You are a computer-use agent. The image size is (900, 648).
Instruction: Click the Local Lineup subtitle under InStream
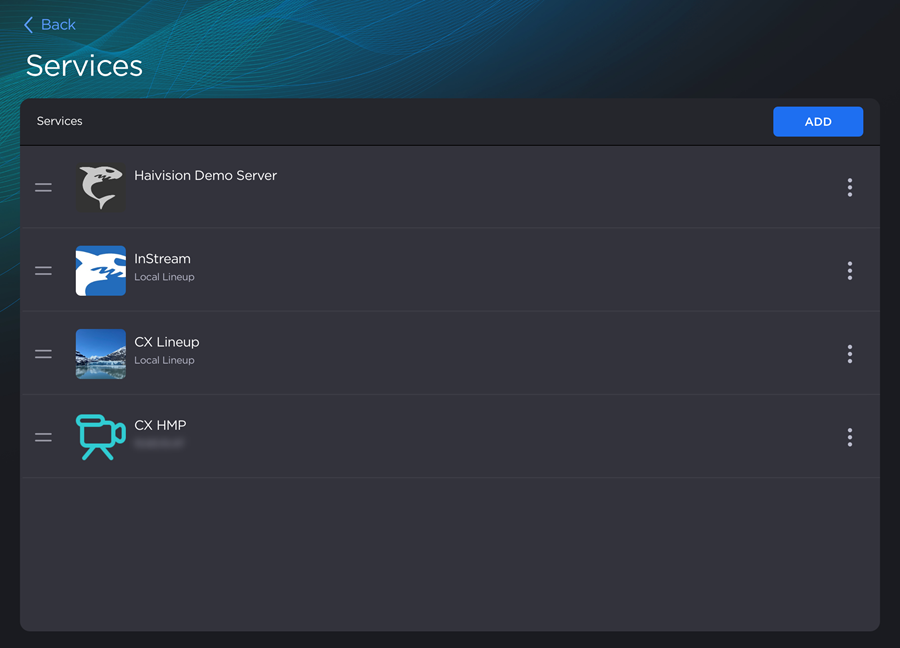point(161,277)
